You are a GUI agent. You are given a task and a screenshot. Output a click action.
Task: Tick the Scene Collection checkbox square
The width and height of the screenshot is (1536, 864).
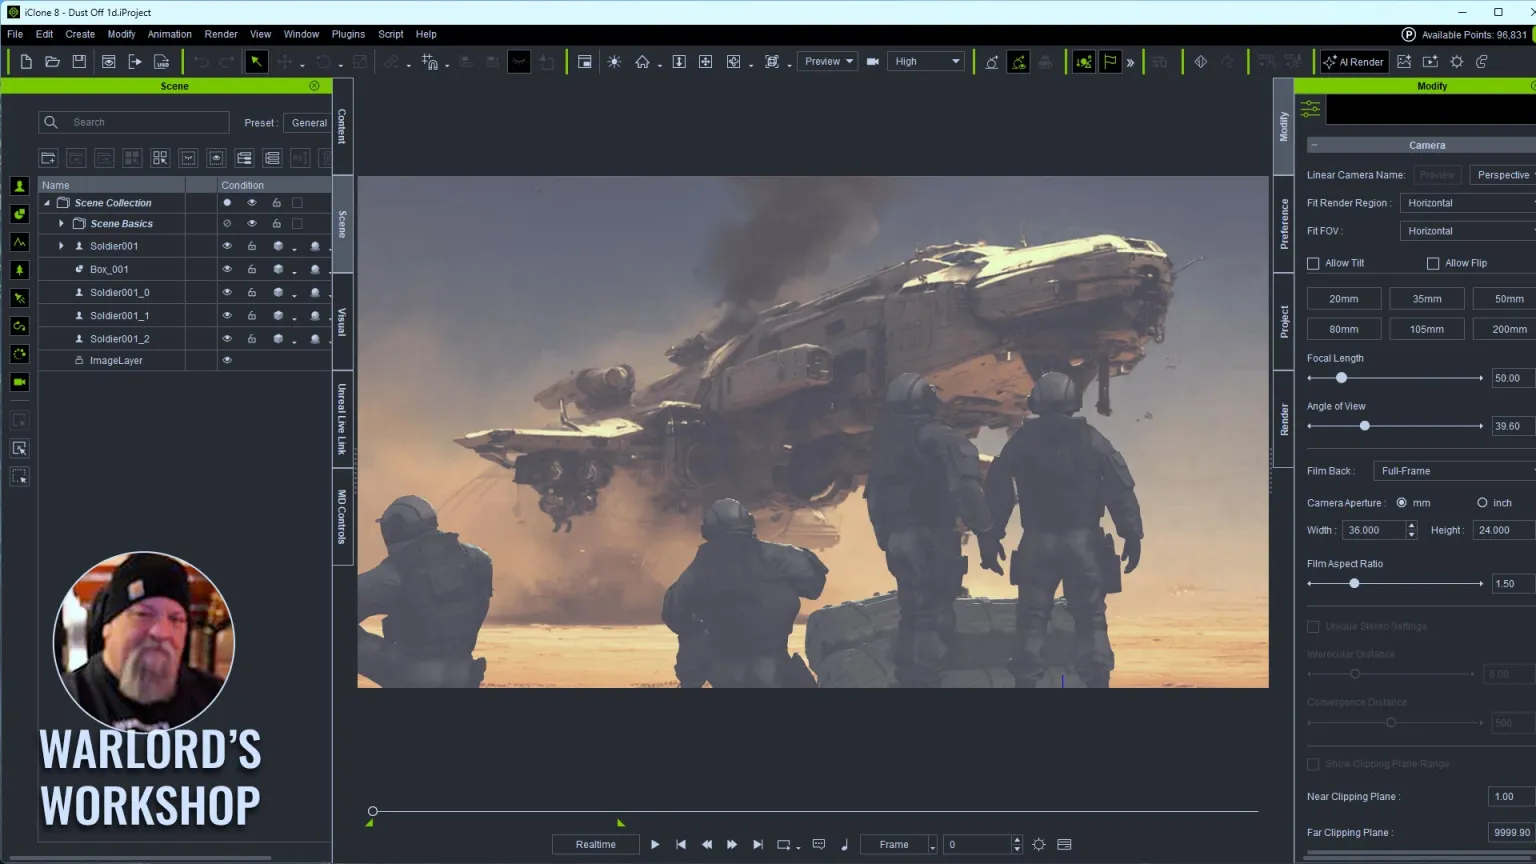coord(297,203)
